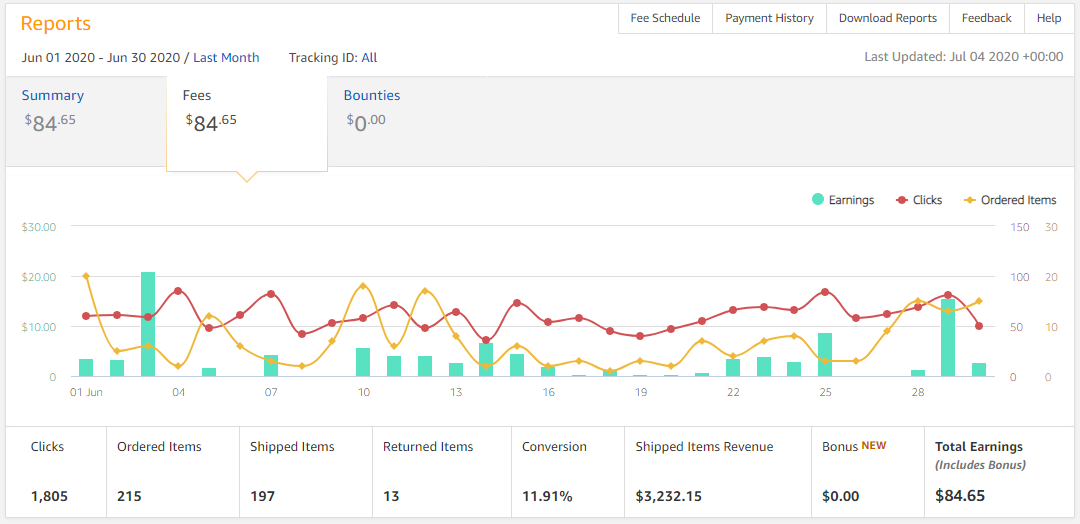Click the Clicks total 1,805

click(x=50, y=496)
